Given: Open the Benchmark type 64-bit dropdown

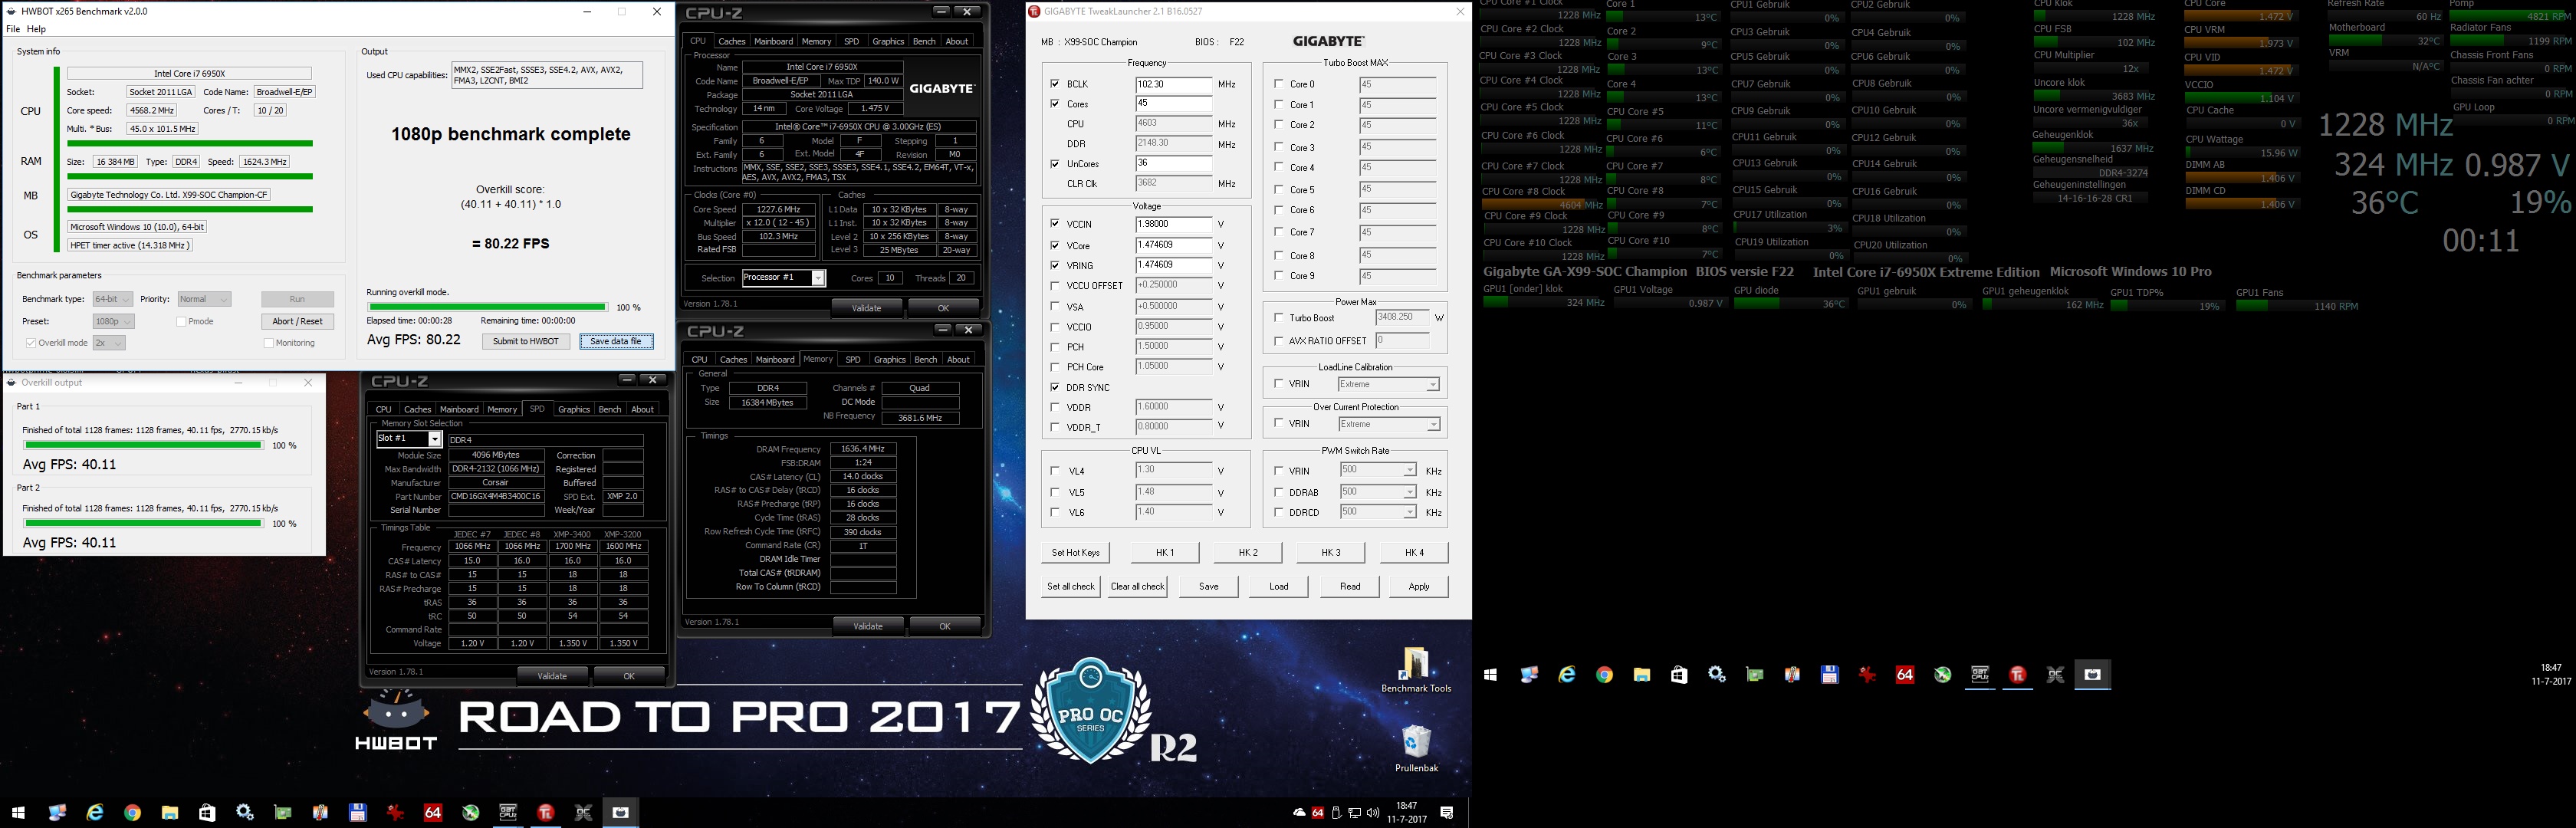Looking at the screenshot, I should tap(113, 299).
